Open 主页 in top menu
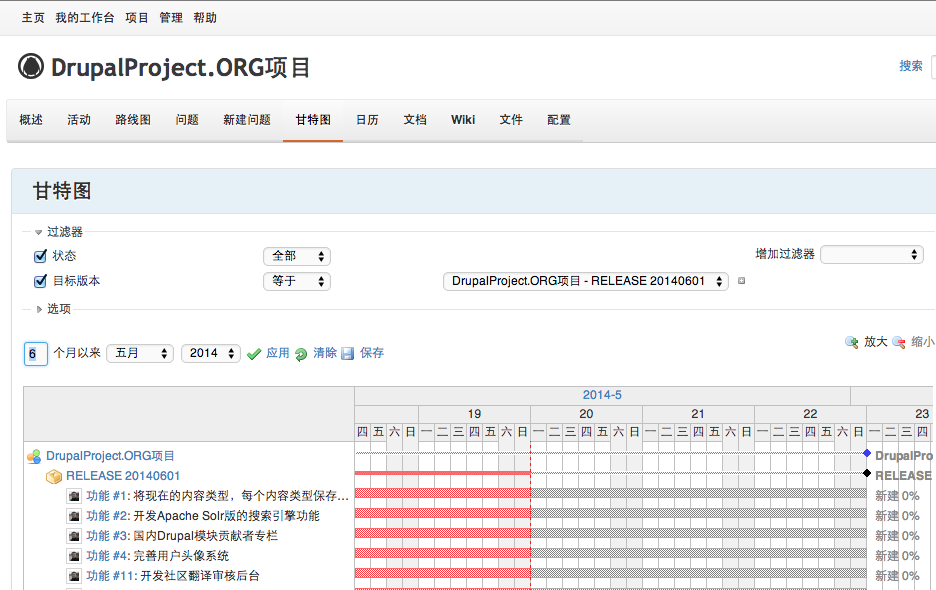Image resolution: width=936 pixels, height=590 pixels. pos(33,18)
